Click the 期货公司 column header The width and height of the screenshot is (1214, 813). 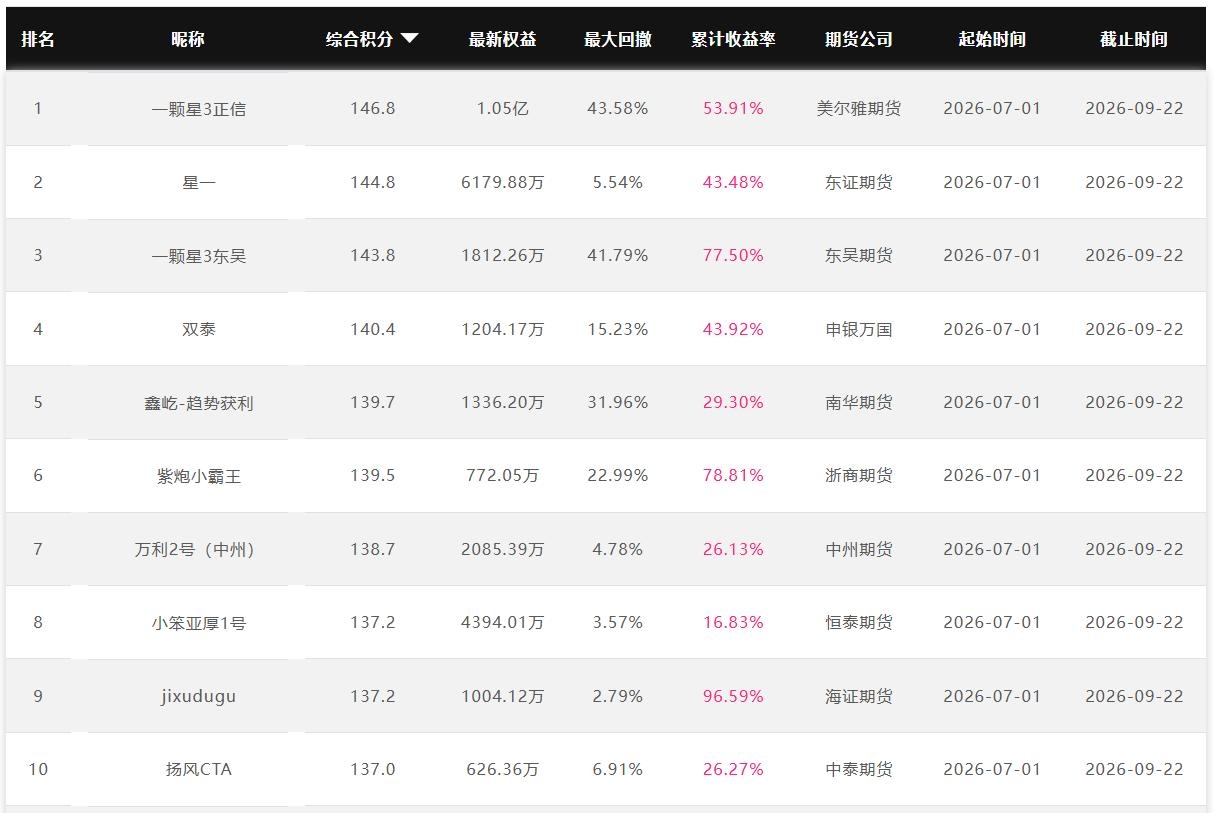point(859,39)
